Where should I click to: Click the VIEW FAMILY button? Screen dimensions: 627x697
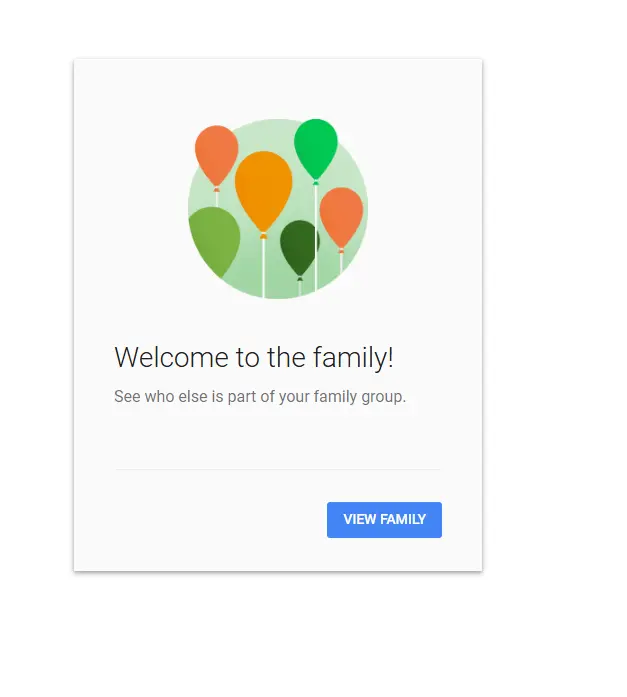[384, 520]
